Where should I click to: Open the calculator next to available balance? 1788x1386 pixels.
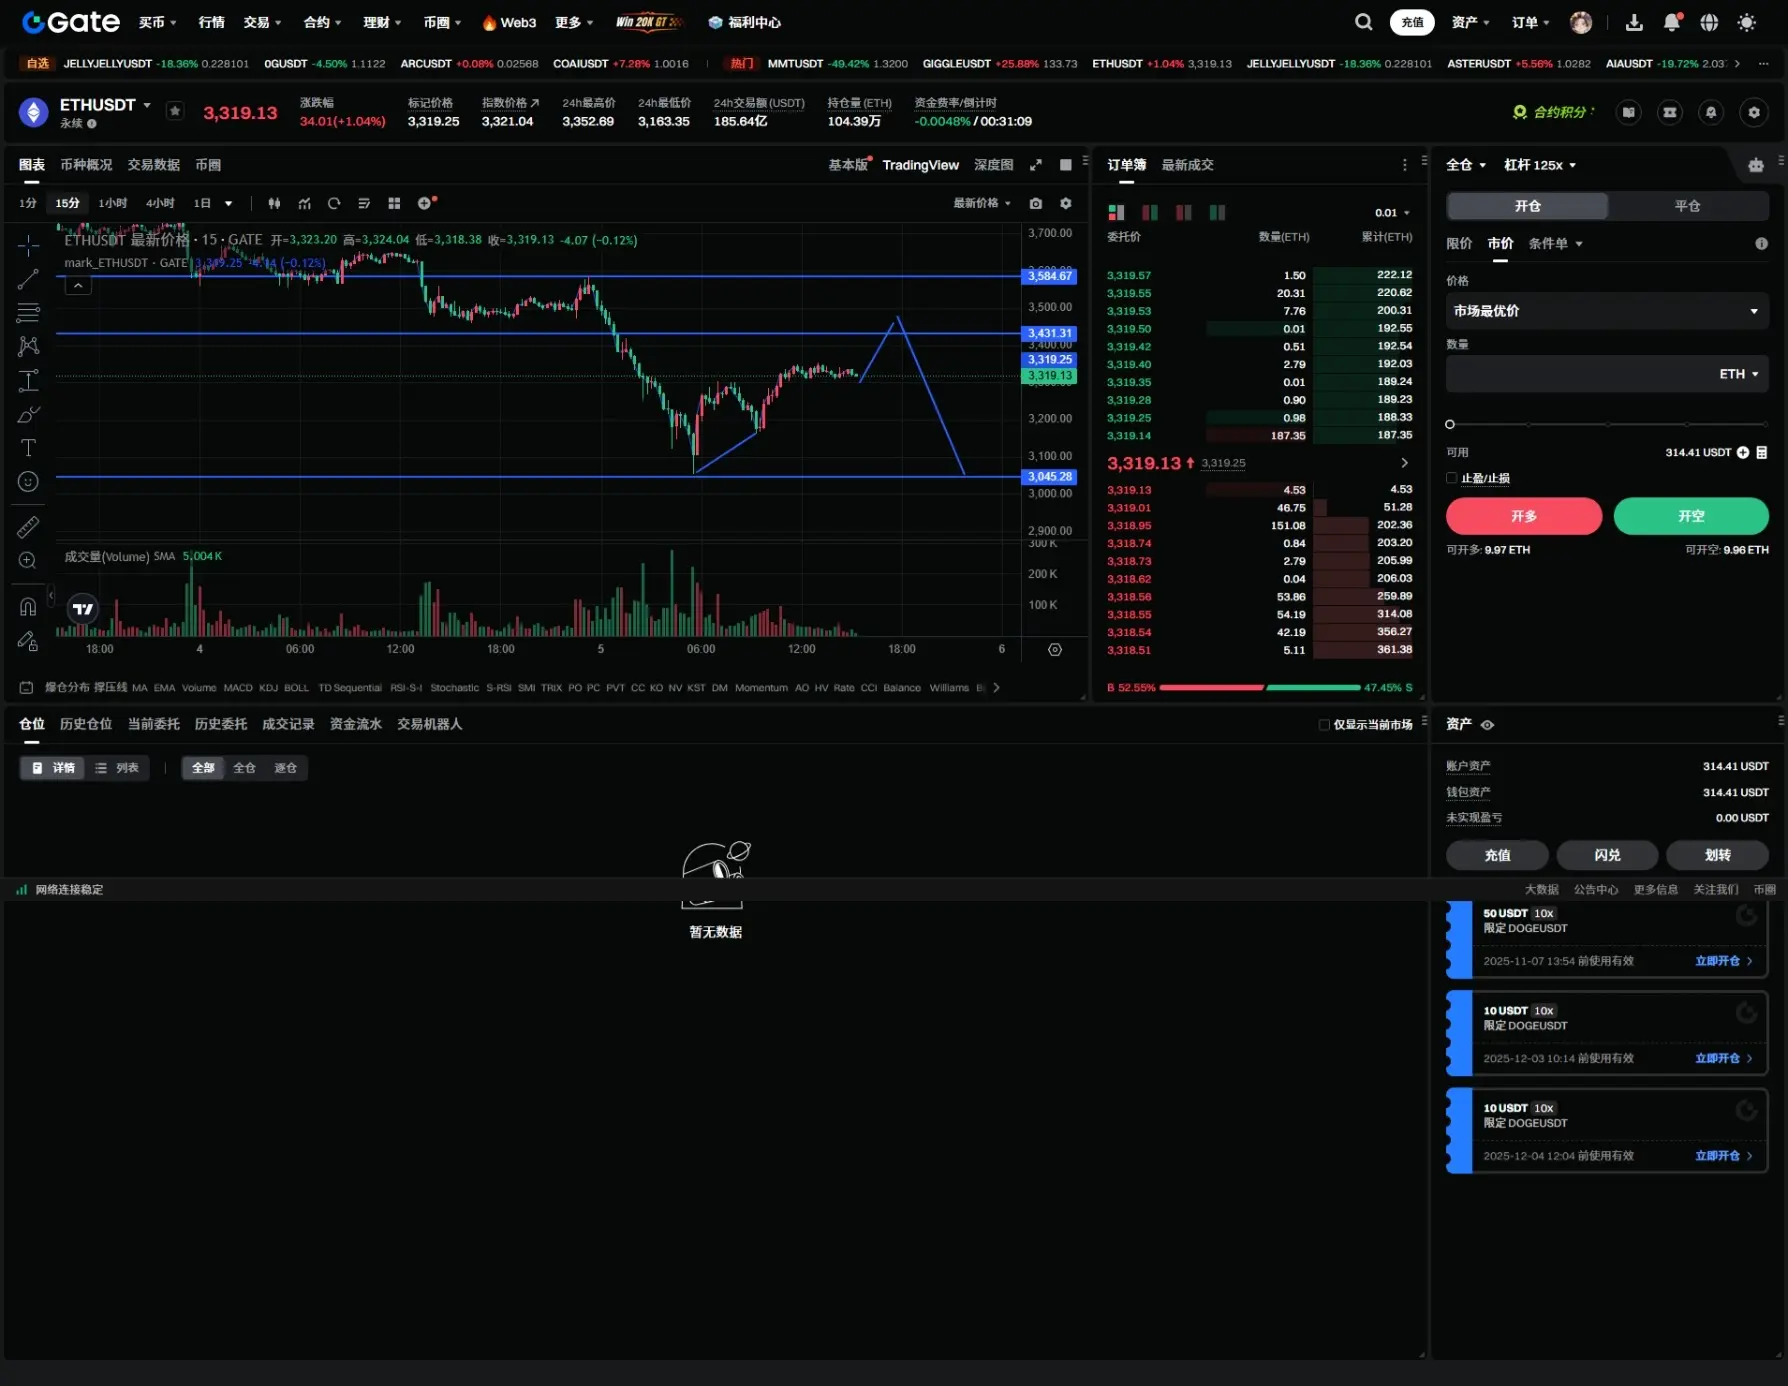1762,453
